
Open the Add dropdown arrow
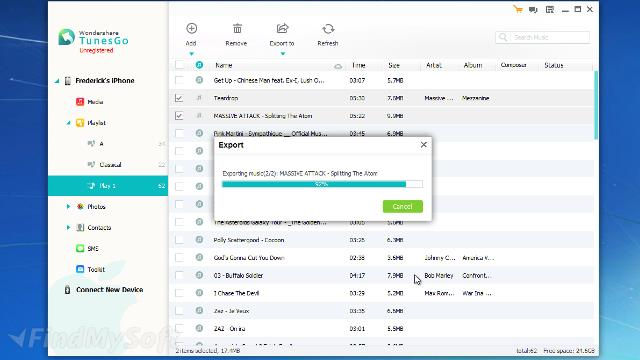191,53
